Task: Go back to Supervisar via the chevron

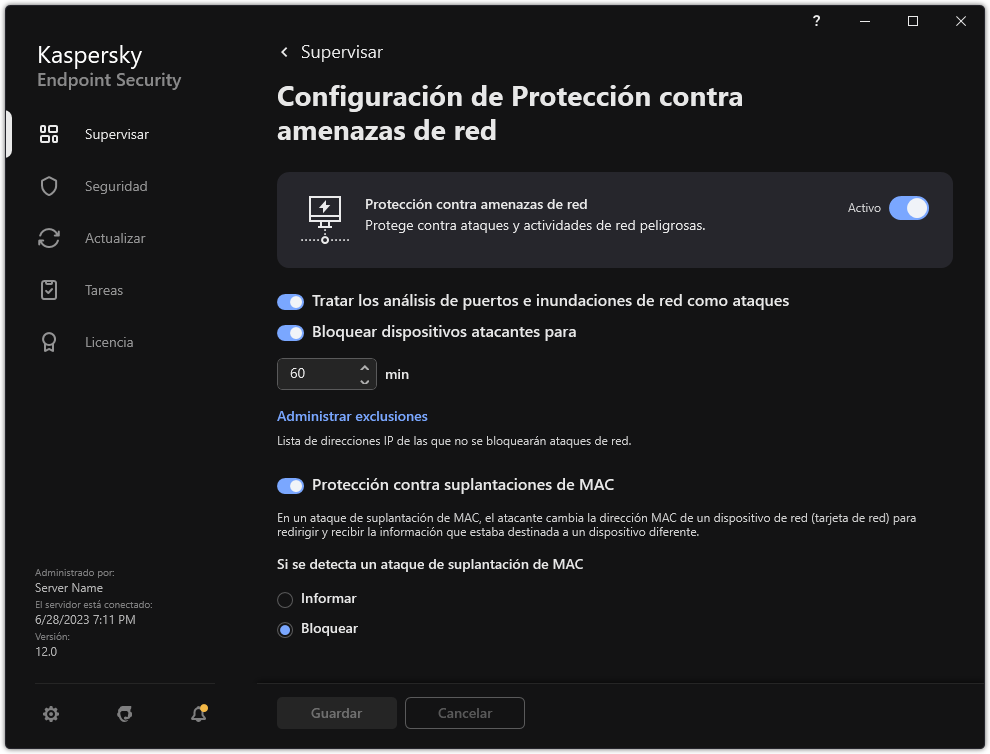Action: 283,52
